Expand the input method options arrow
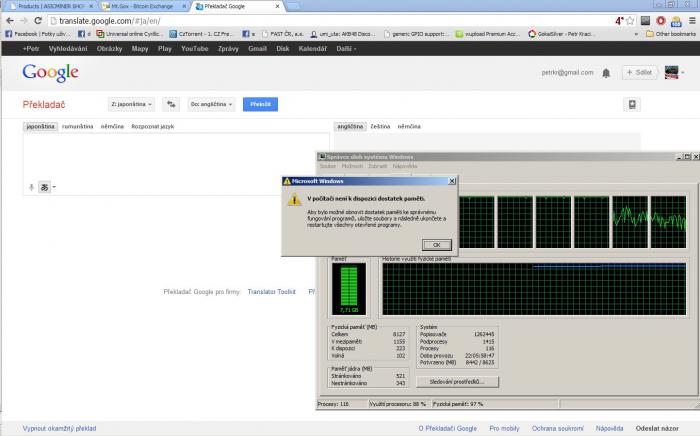Screen dimensions: 700x436 pos(54,187)
